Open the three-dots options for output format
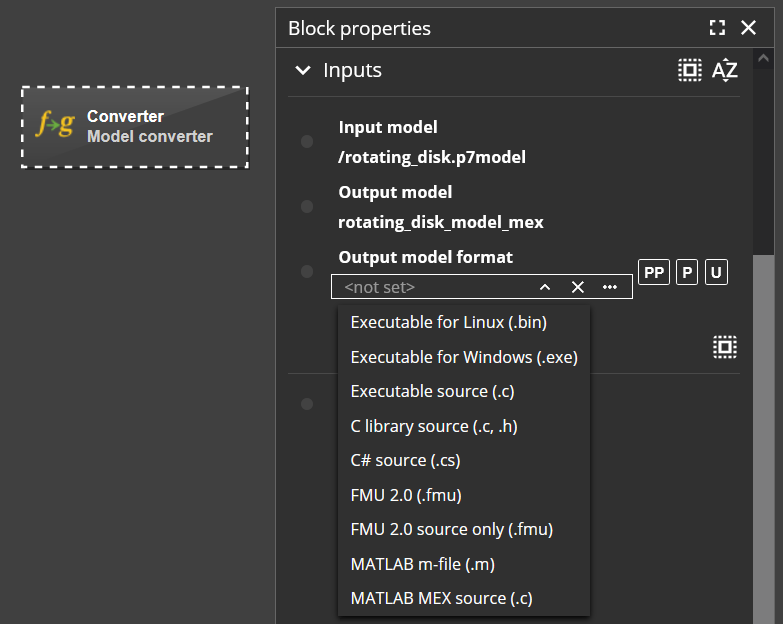The image size is (783, 624). coord(610,287)
